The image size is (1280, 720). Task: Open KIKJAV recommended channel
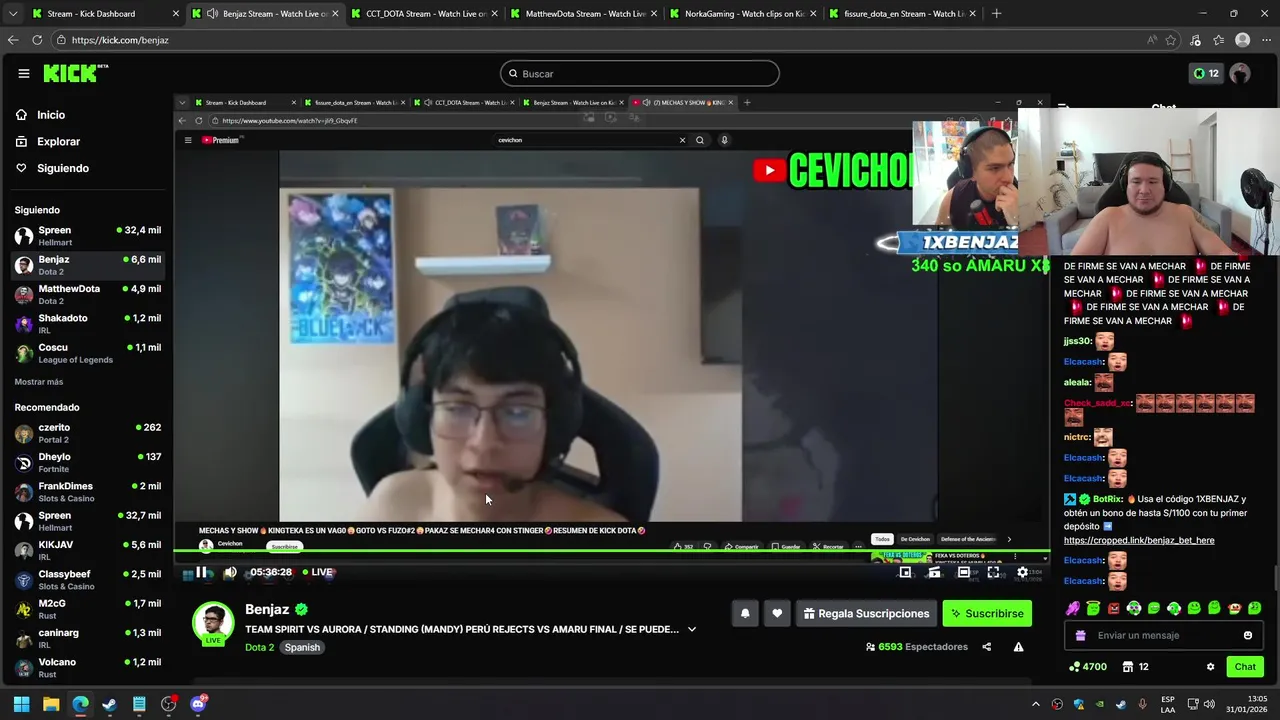[x=88, y=550]
